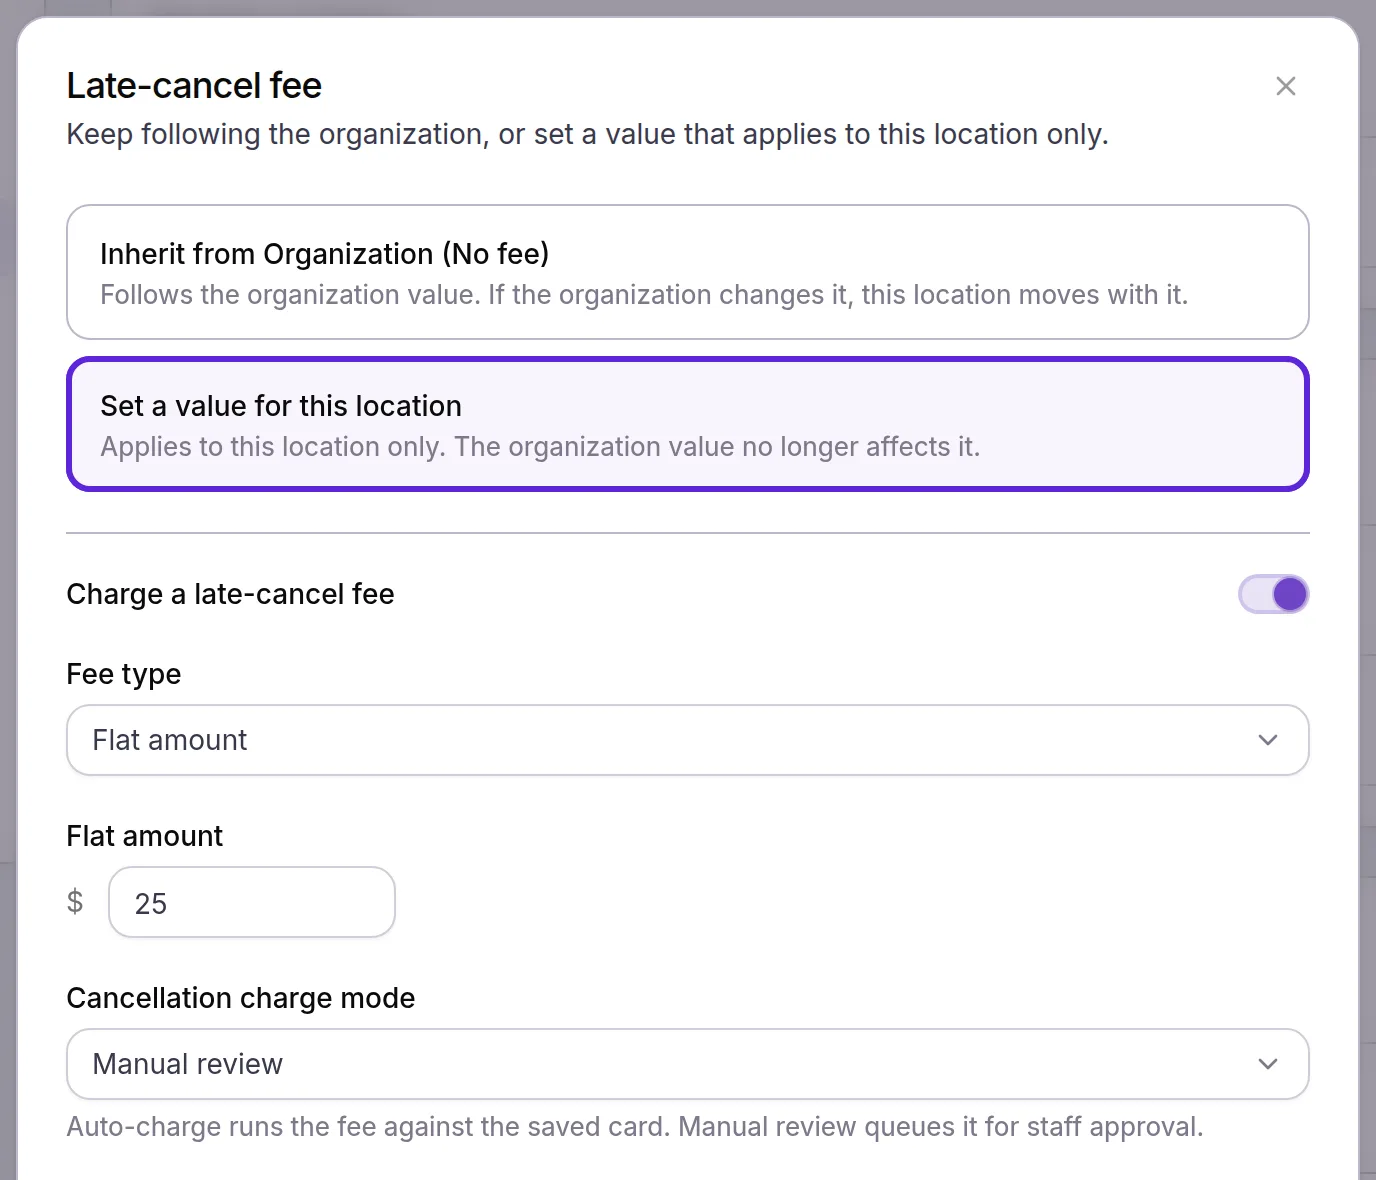Toggle Charge a late-cancel fee switch
This screenshot has width=1376, height=1180.
pyautogui.click(x=1273, y=594)
